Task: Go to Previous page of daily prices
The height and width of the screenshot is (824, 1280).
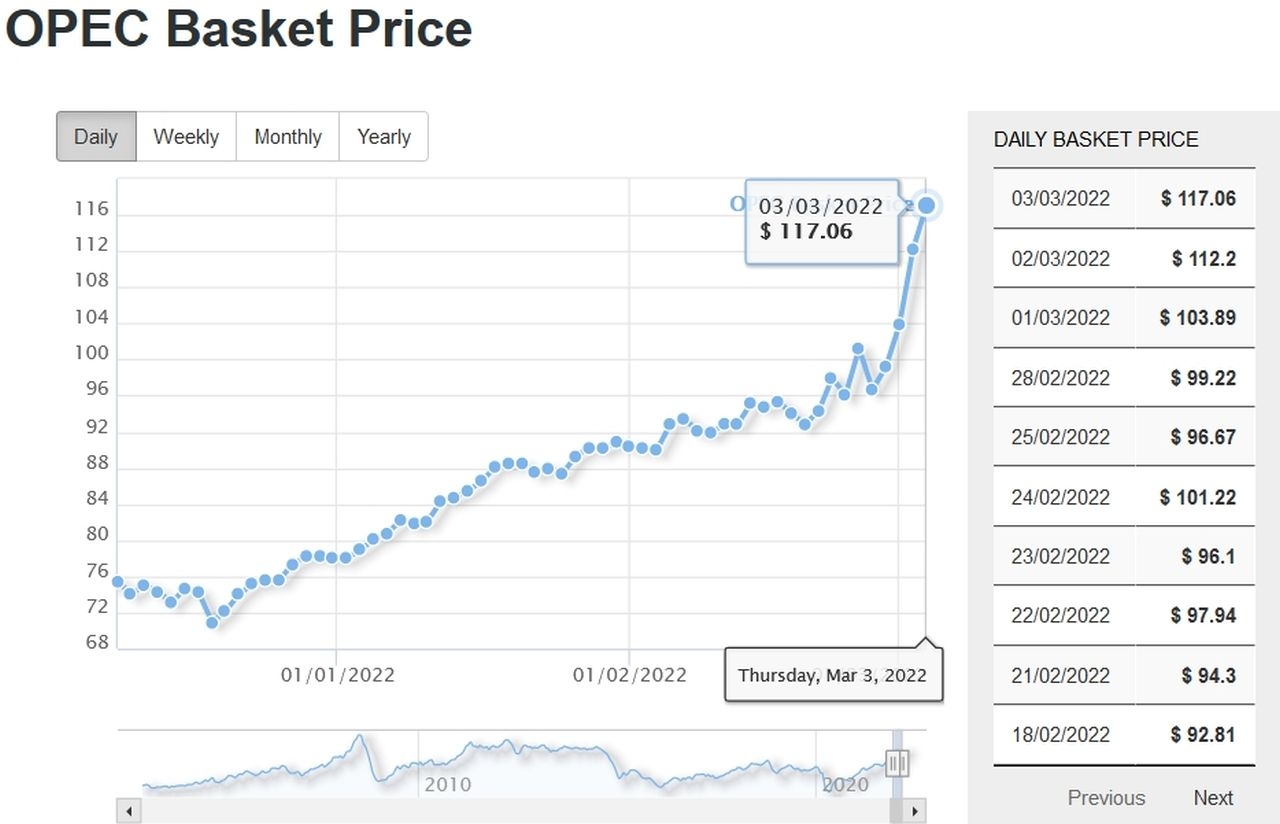Action: click(x=1106, y=798)
